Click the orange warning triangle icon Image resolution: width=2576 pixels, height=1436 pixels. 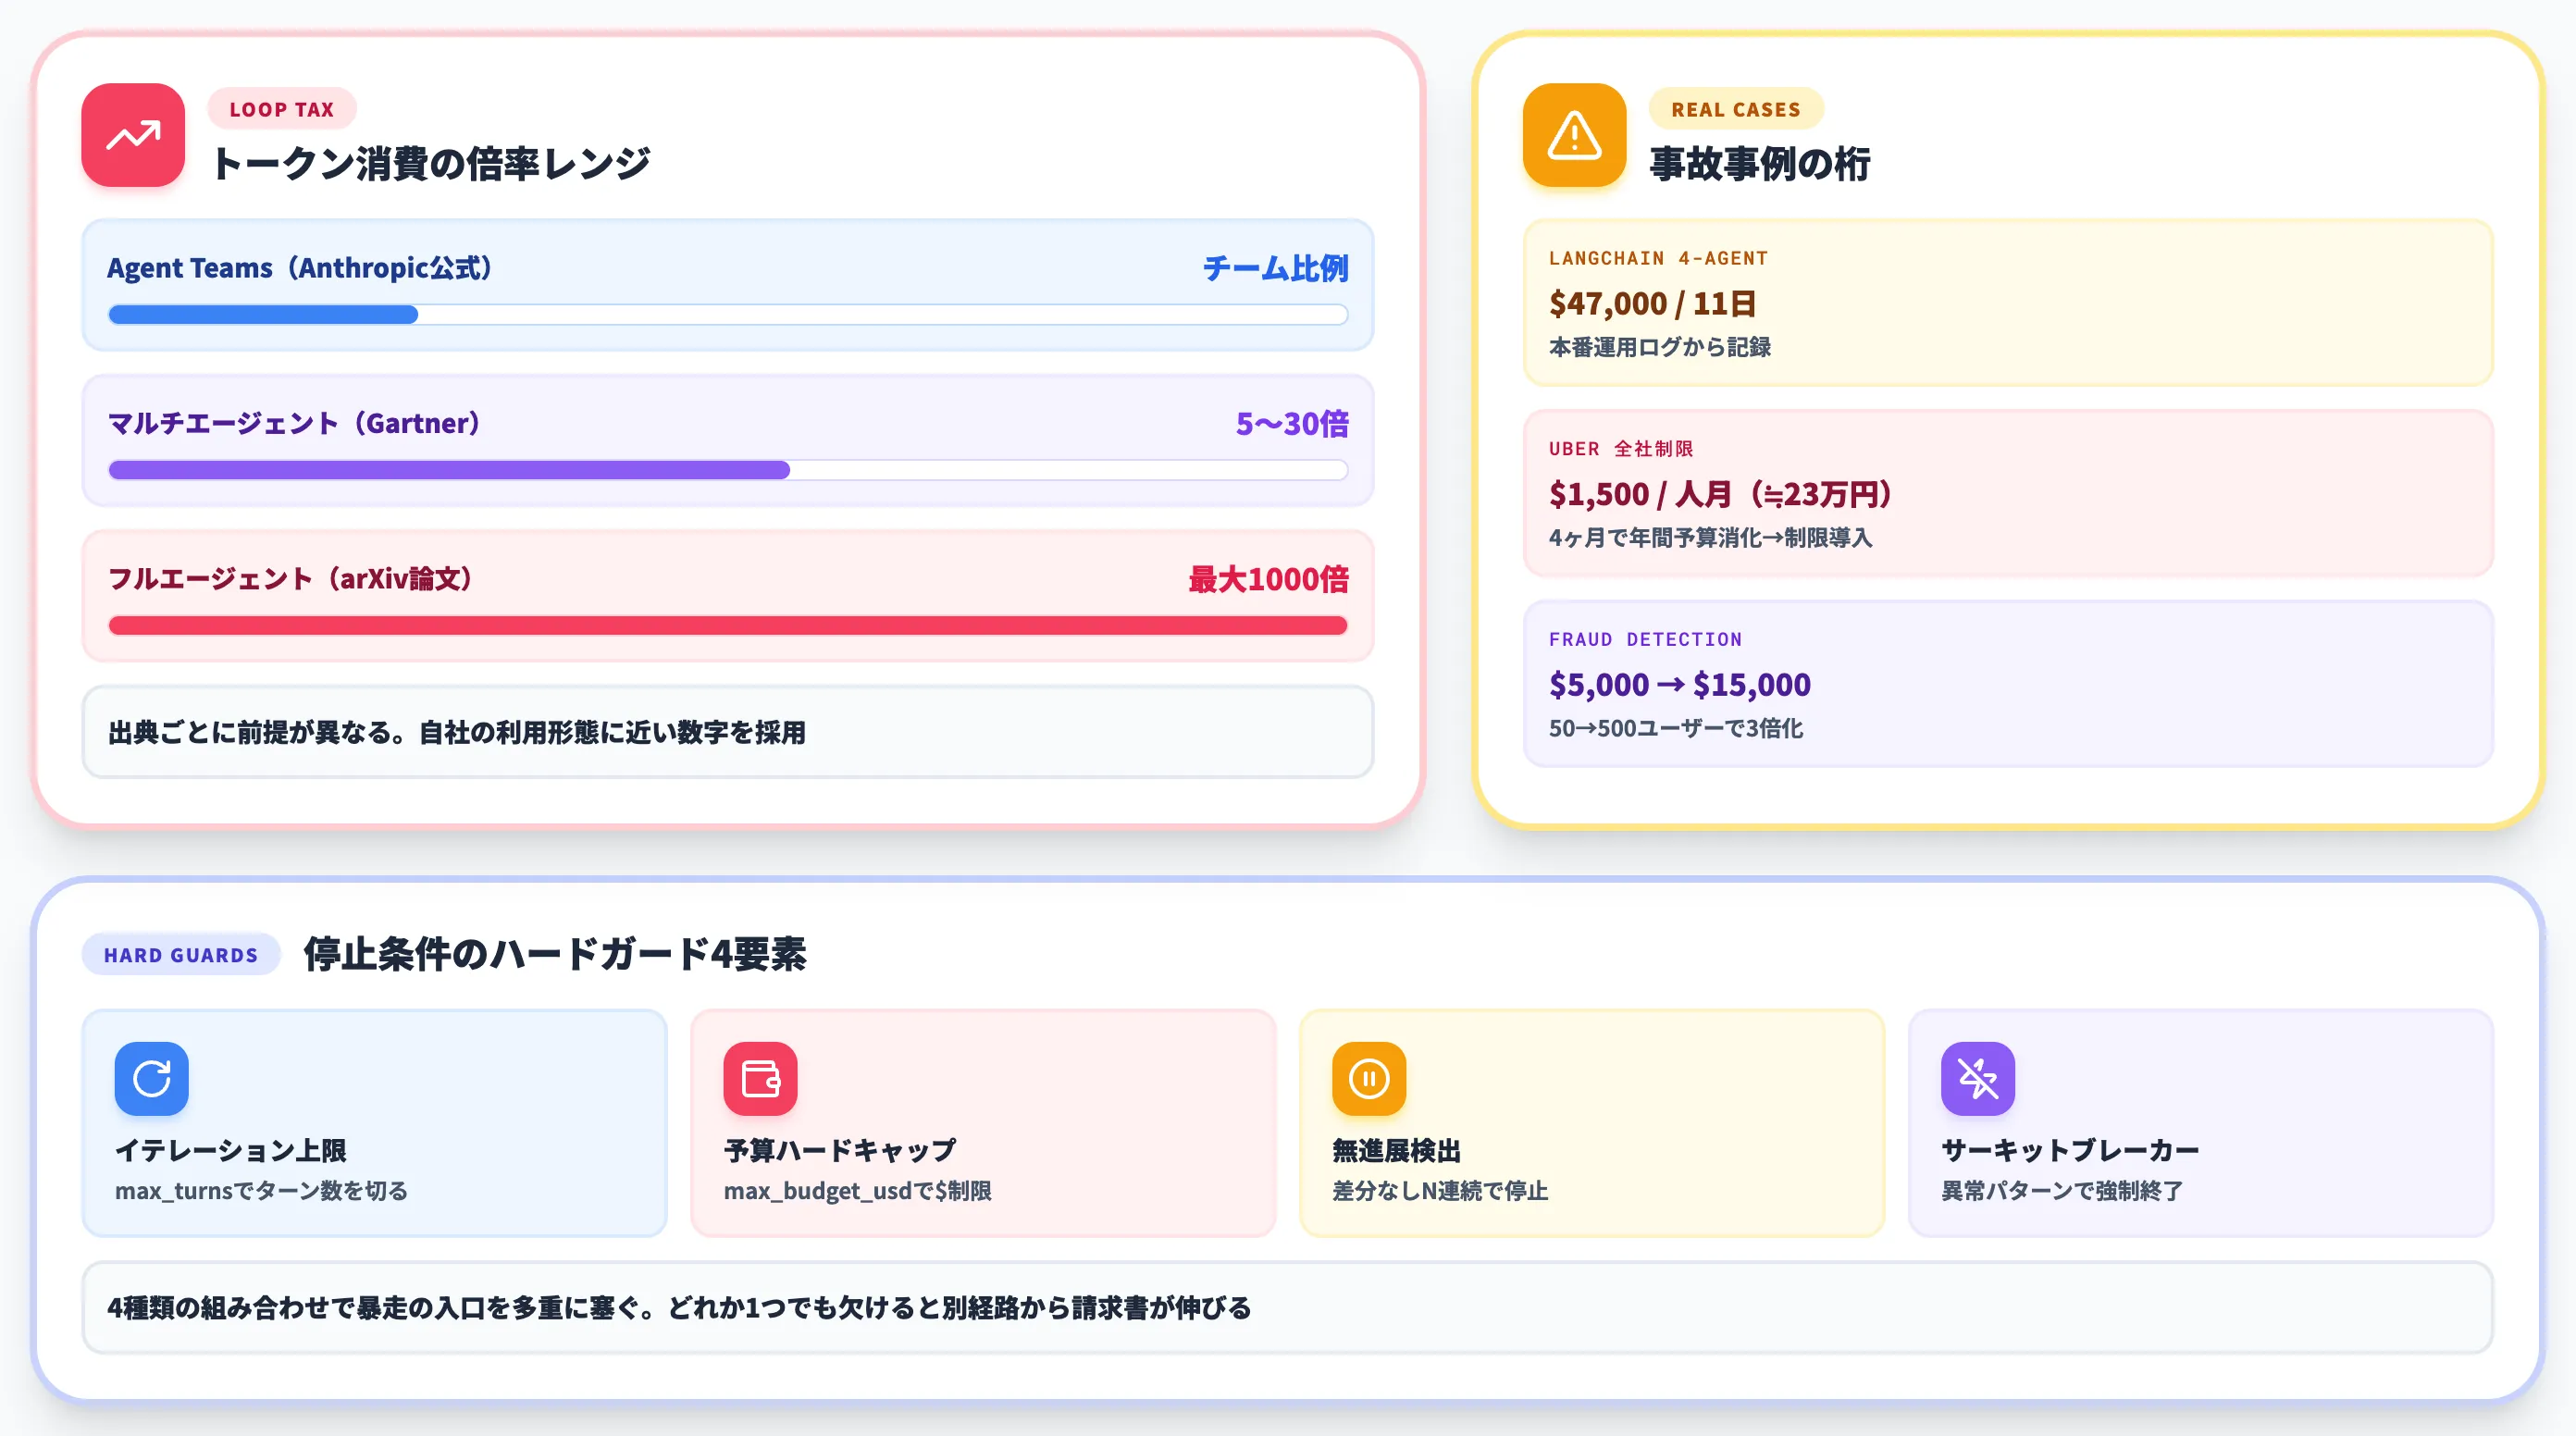pos(1574,135)
